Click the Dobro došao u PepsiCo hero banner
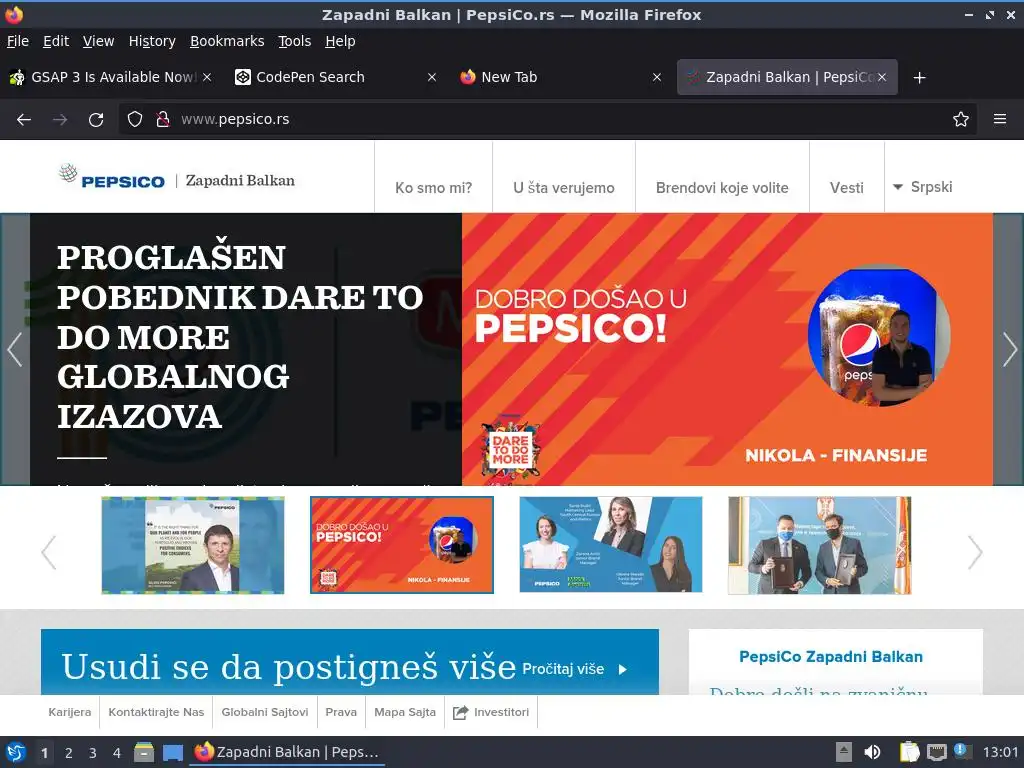 [x=727, y=349]
